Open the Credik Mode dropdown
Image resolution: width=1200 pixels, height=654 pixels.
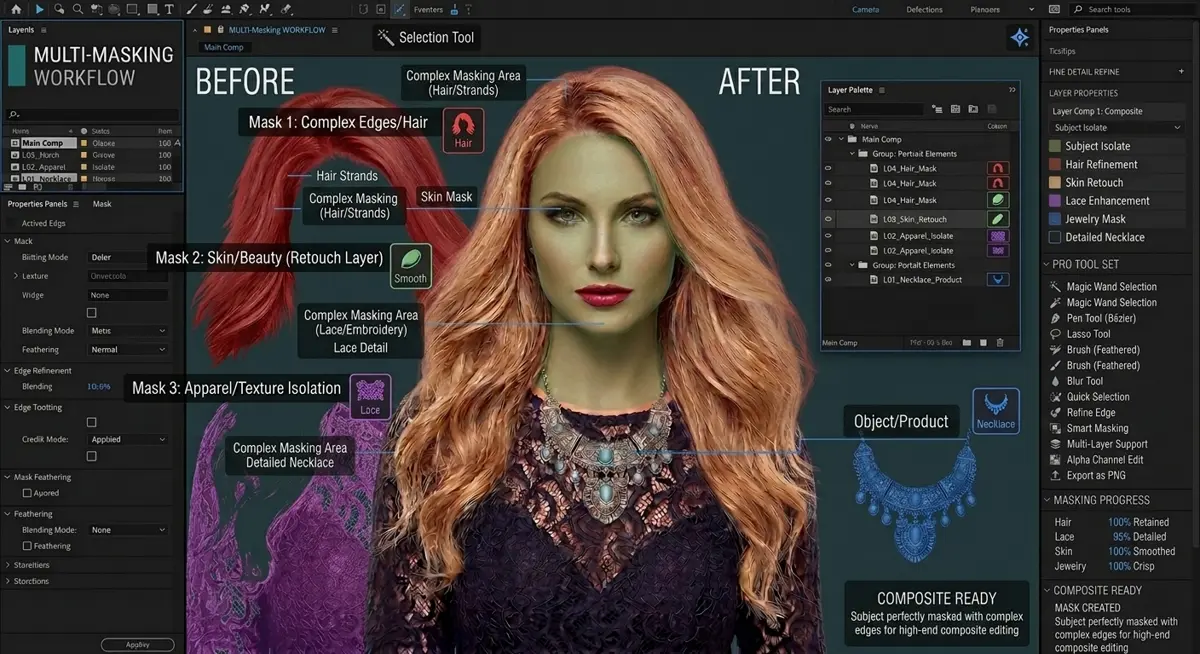tap(127, 439)
